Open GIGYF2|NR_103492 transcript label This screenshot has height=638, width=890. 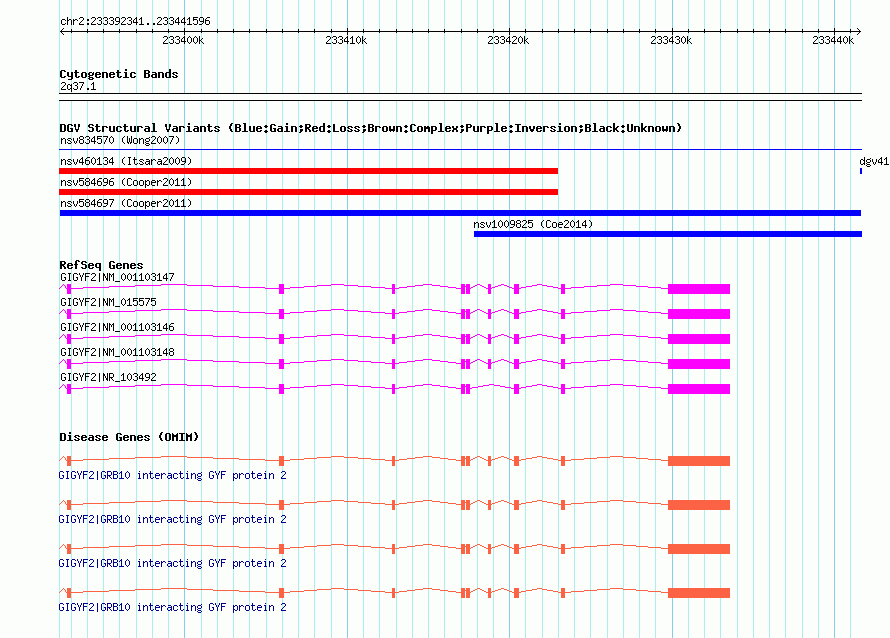[108, 377]
